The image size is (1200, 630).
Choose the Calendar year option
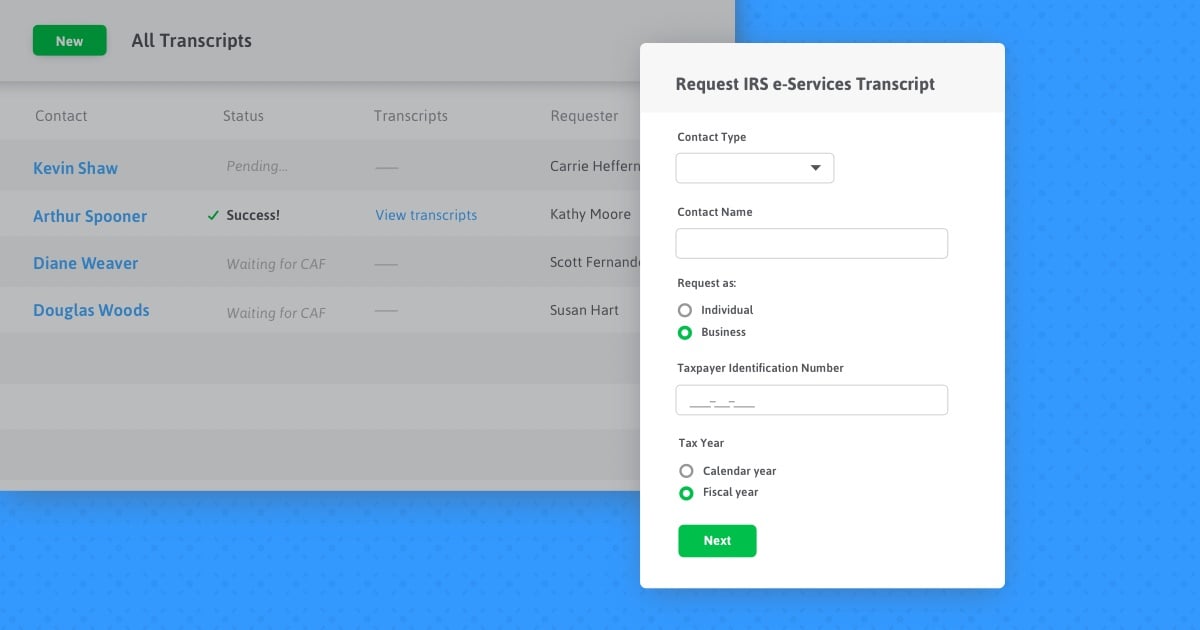686,471
